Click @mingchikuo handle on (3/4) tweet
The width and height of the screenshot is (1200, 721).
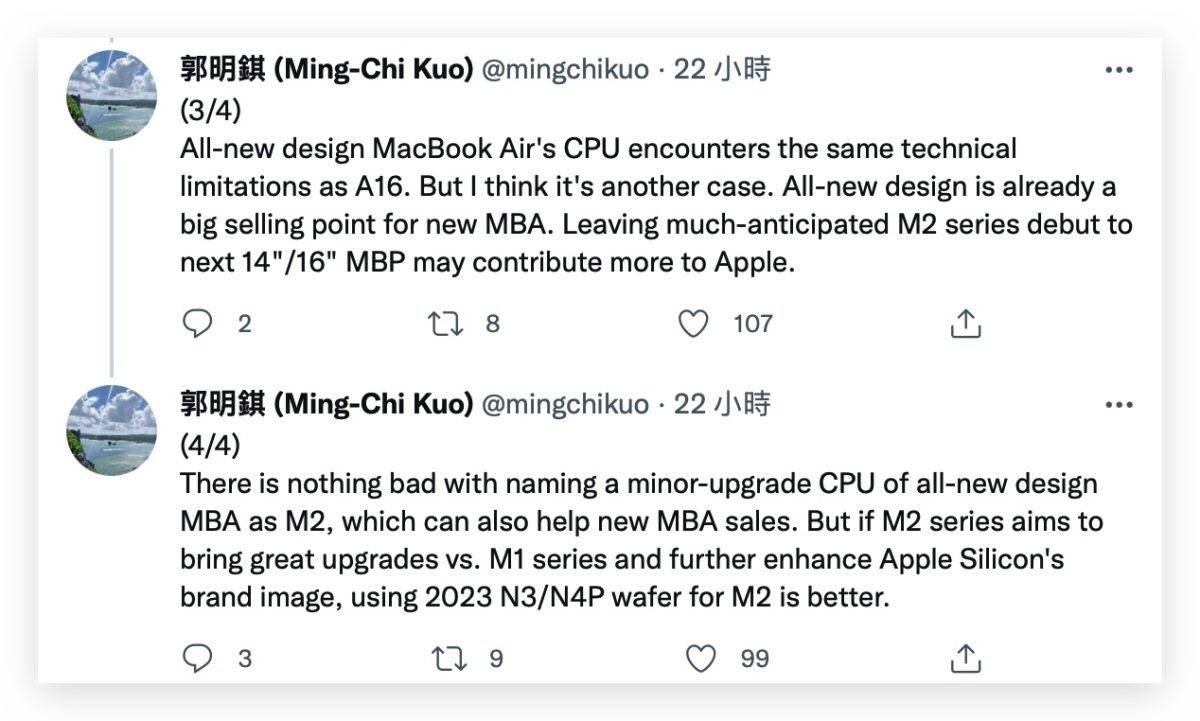(x=565, y=70)
